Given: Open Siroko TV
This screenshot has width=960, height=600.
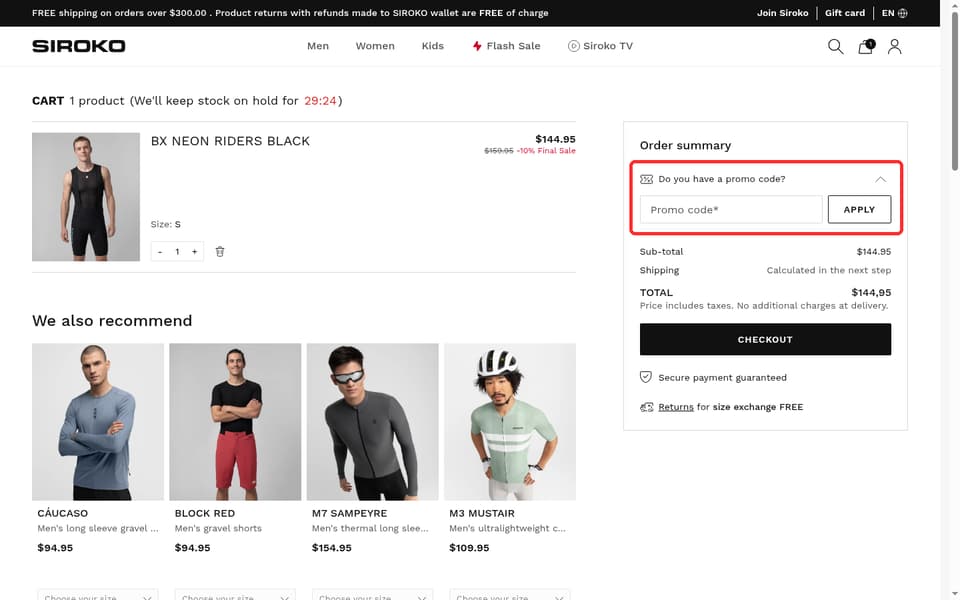Looking at the screenshot, I should (x=600, y=46).
